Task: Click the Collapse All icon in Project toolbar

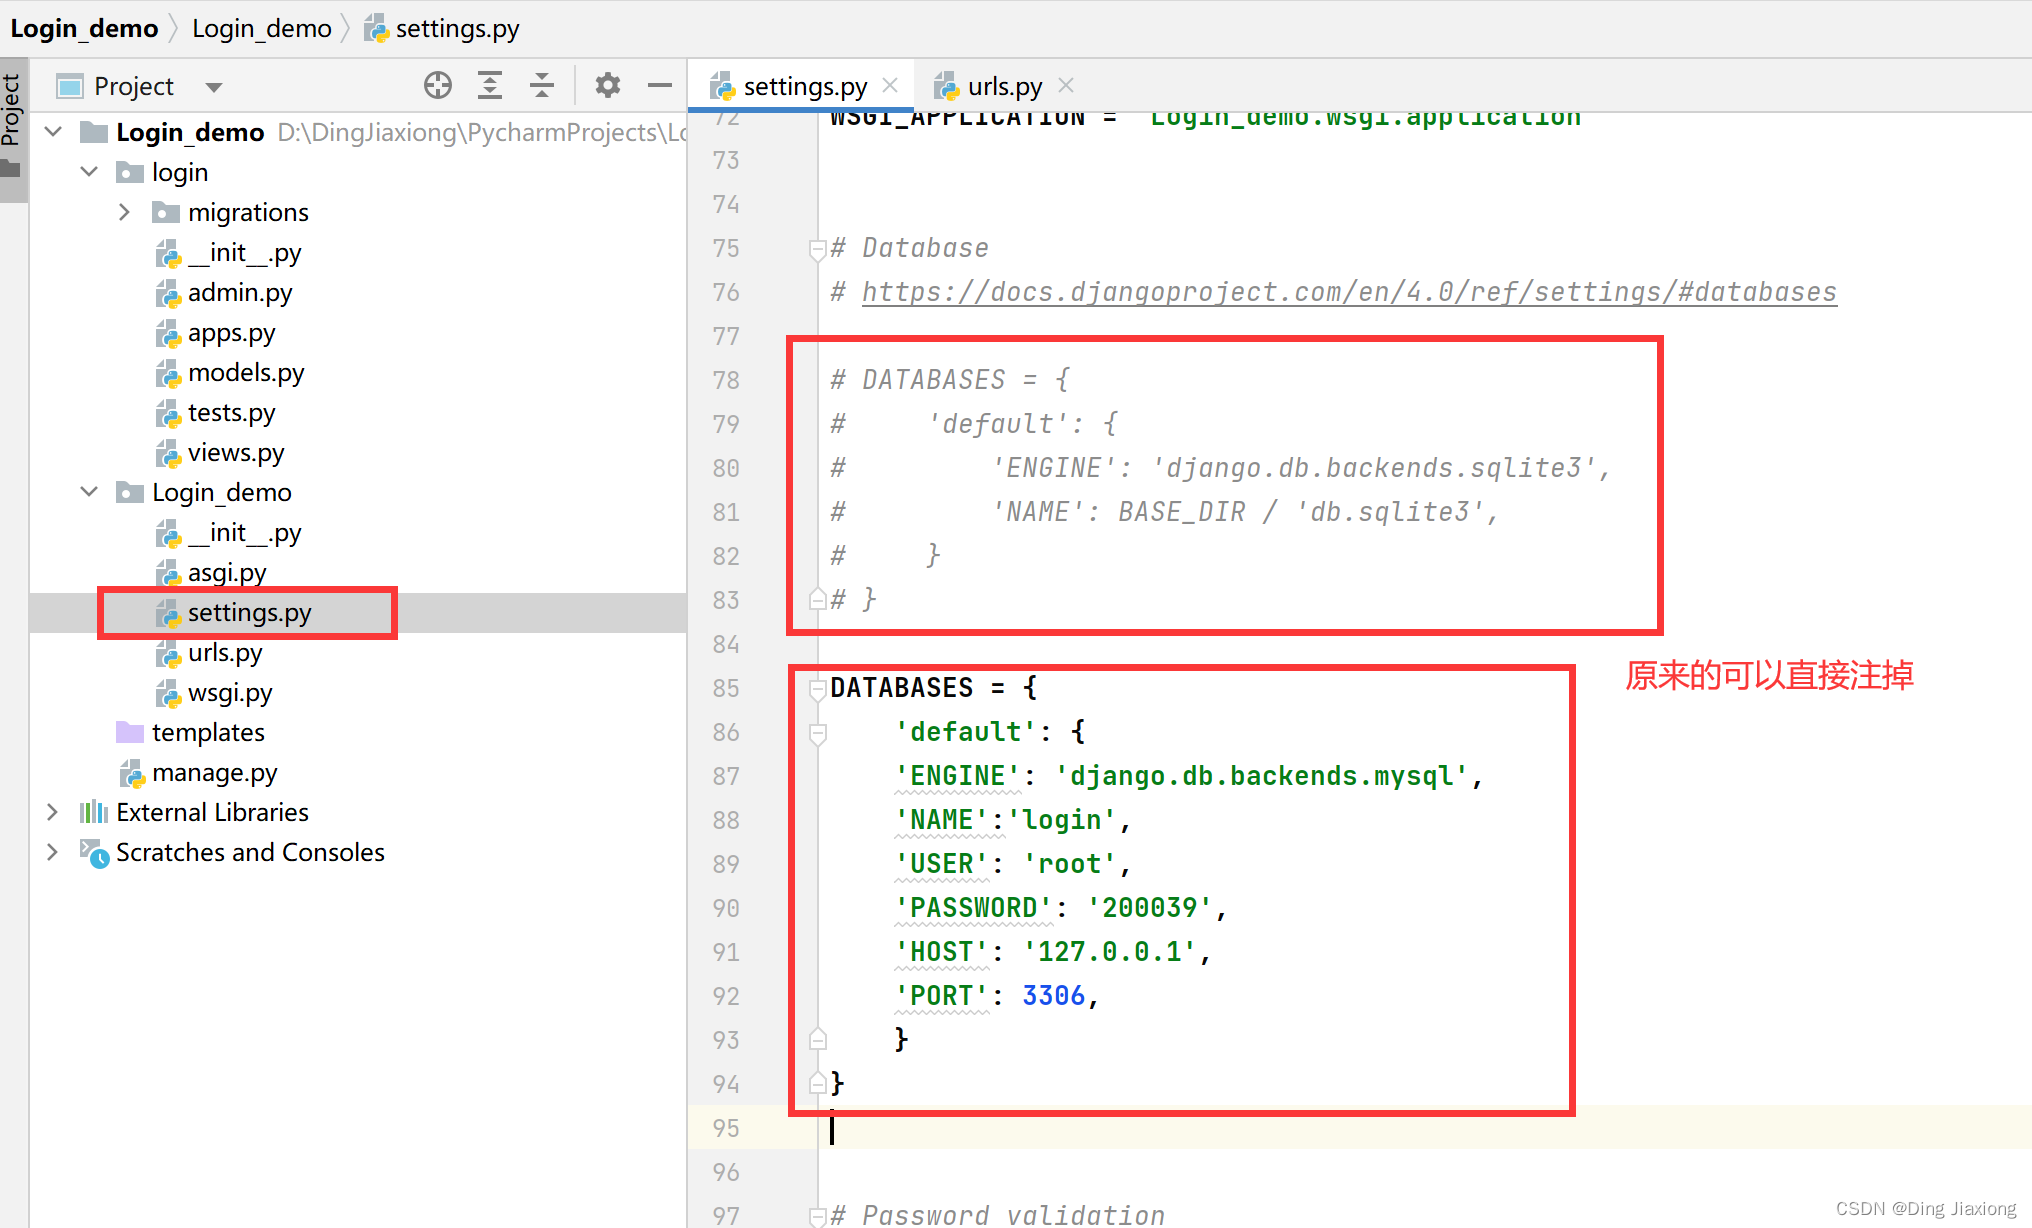Action: pos(542,86)
